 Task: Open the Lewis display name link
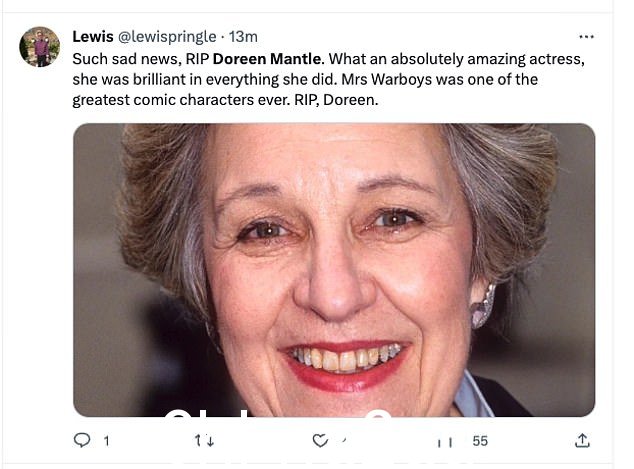pyautogui.click(x=93, y=37)
